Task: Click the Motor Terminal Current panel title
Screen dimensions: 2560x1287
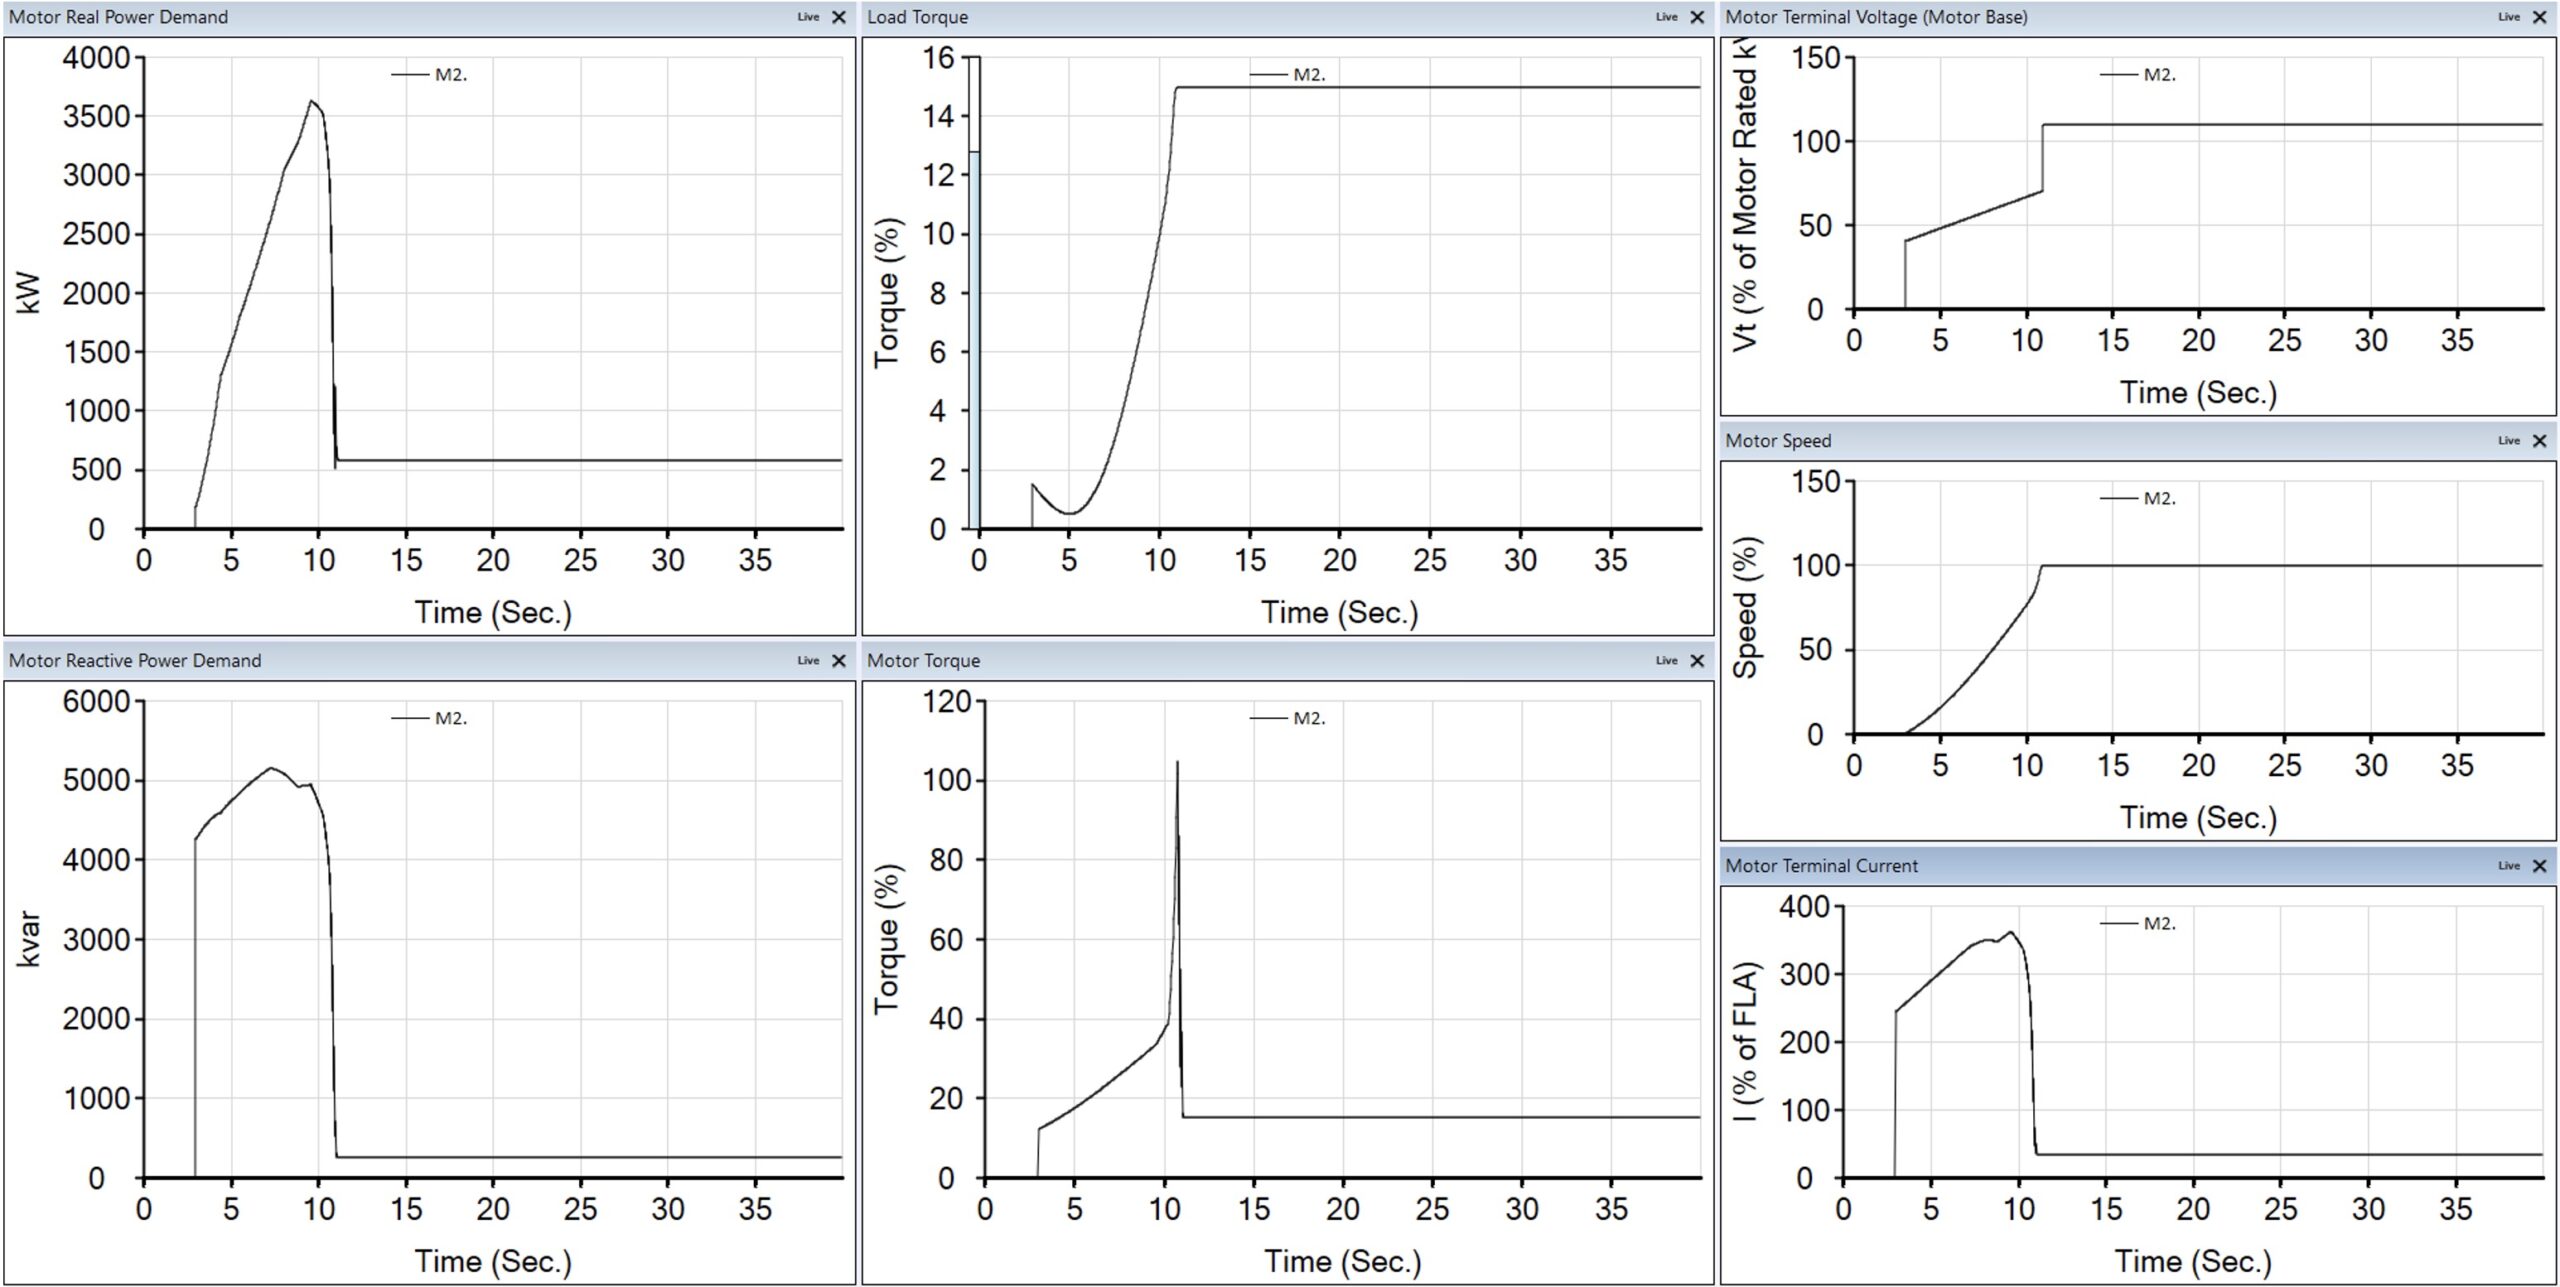Action: tap(1822, 866)
